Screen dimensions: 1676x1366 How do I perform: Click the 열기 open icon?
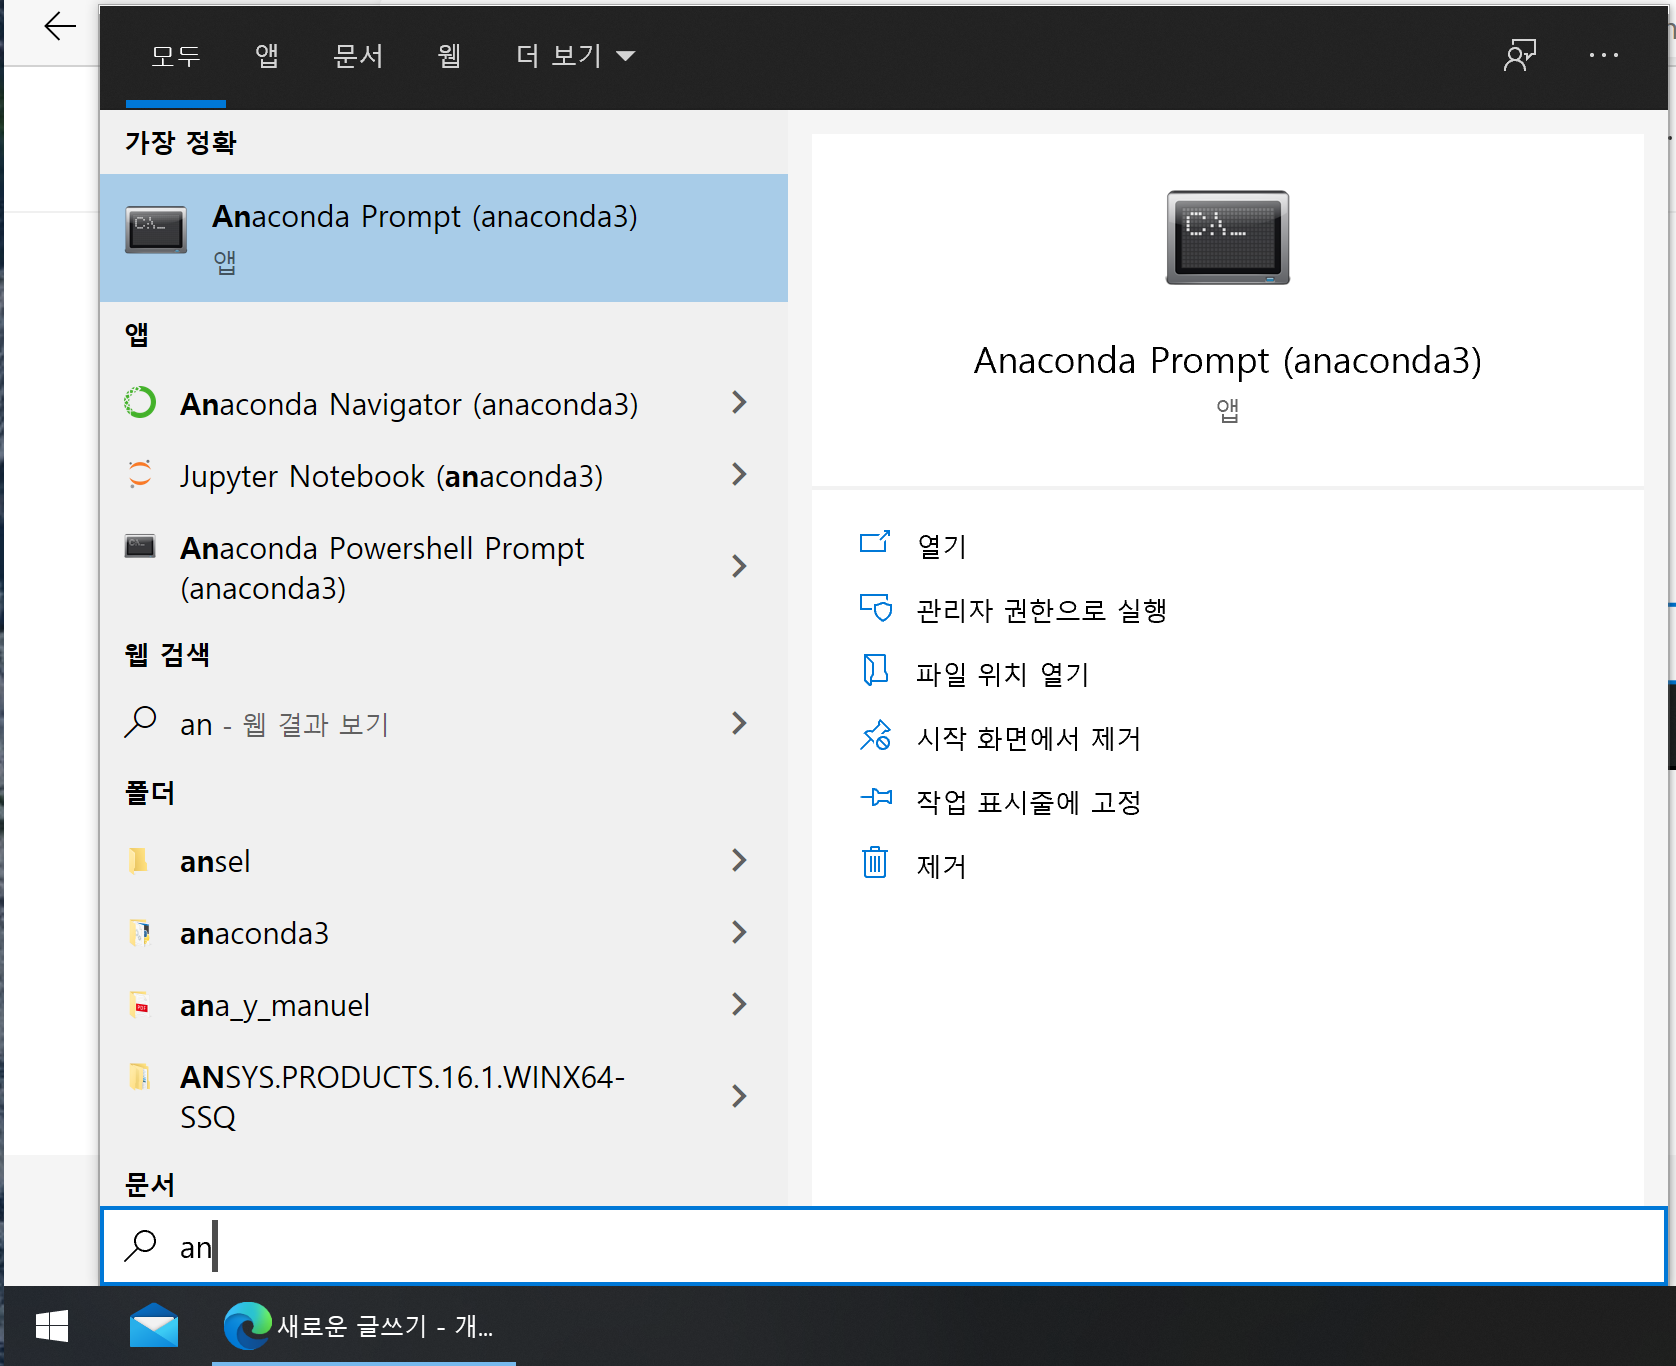pyautogui.click(x=875, y=542)
